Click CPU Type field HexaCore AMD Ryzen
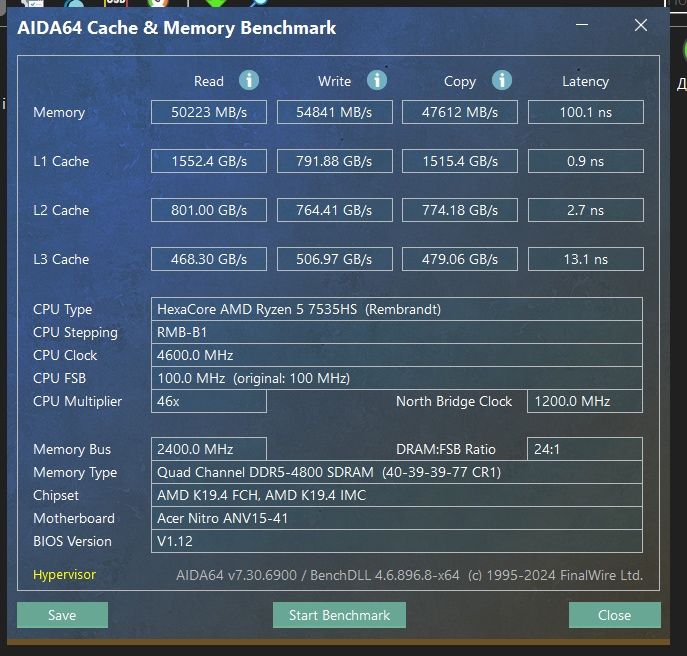Image resolution: width=687 pixels, height=656 pixels. pyautogui.click(x=397, y=309)
